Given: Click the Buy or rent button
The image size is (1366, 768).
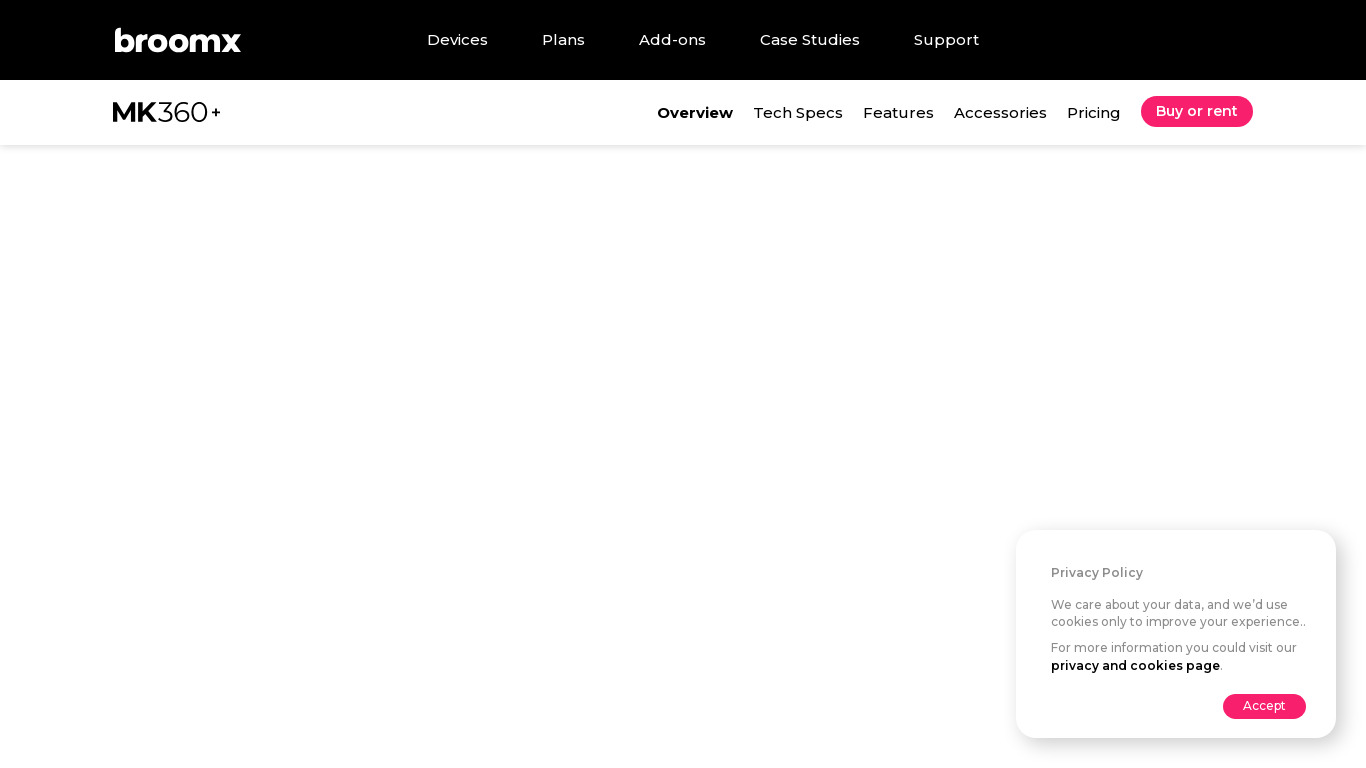Looking at the screenshot, I should (1197, 111).
